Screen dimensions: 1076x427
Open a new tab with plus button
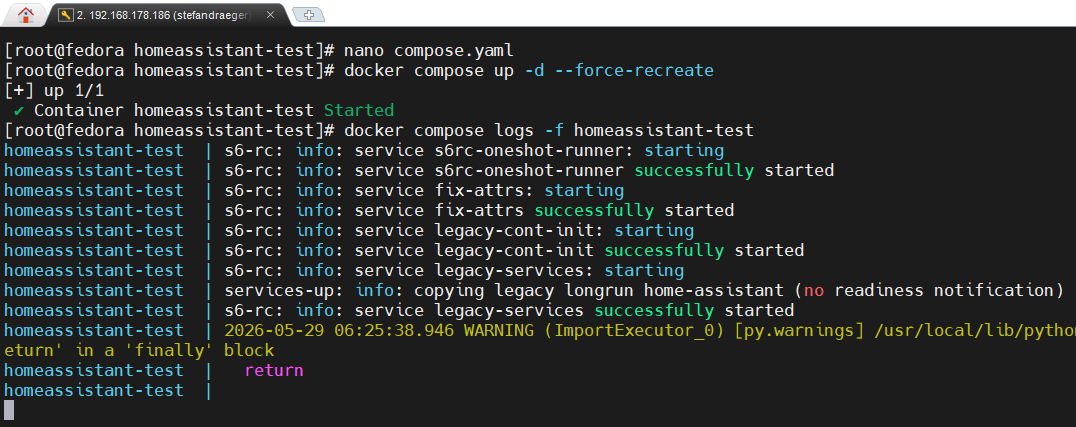(x=308, y=14)
